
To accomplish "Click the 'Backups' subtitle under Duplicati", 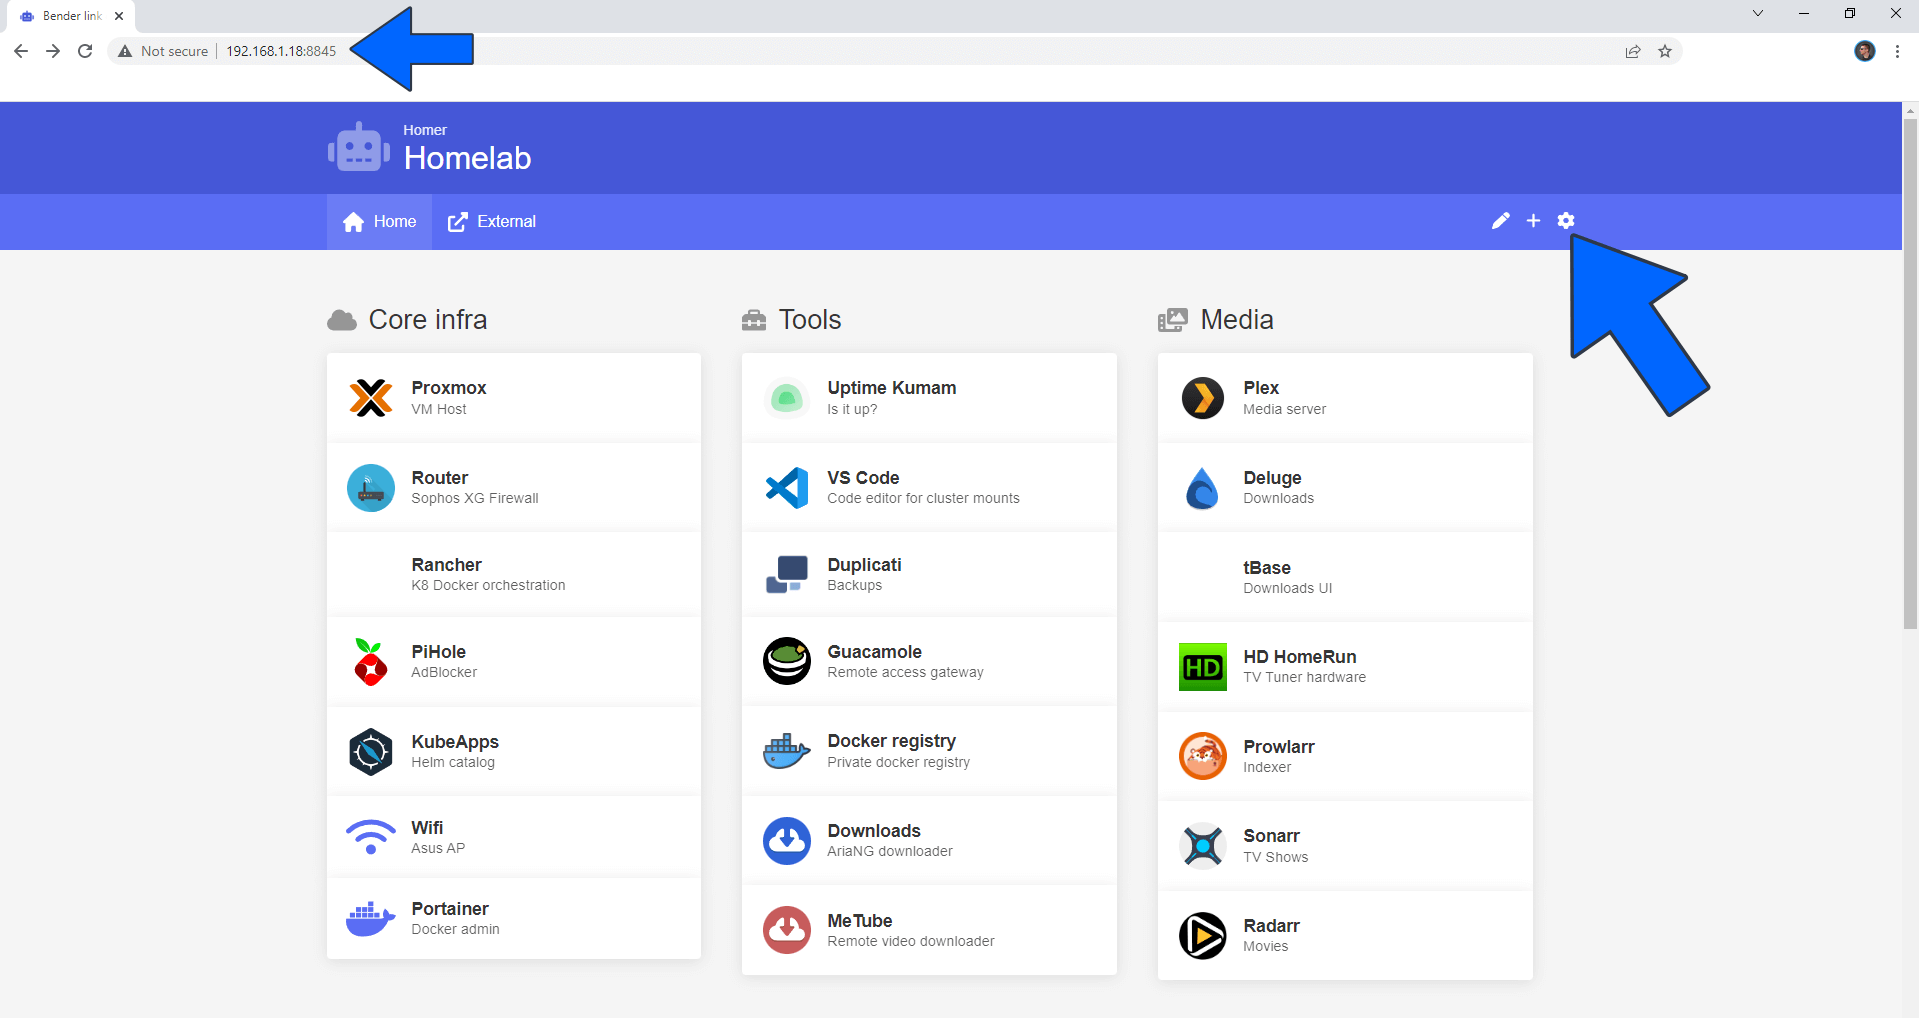I will 854,586.
